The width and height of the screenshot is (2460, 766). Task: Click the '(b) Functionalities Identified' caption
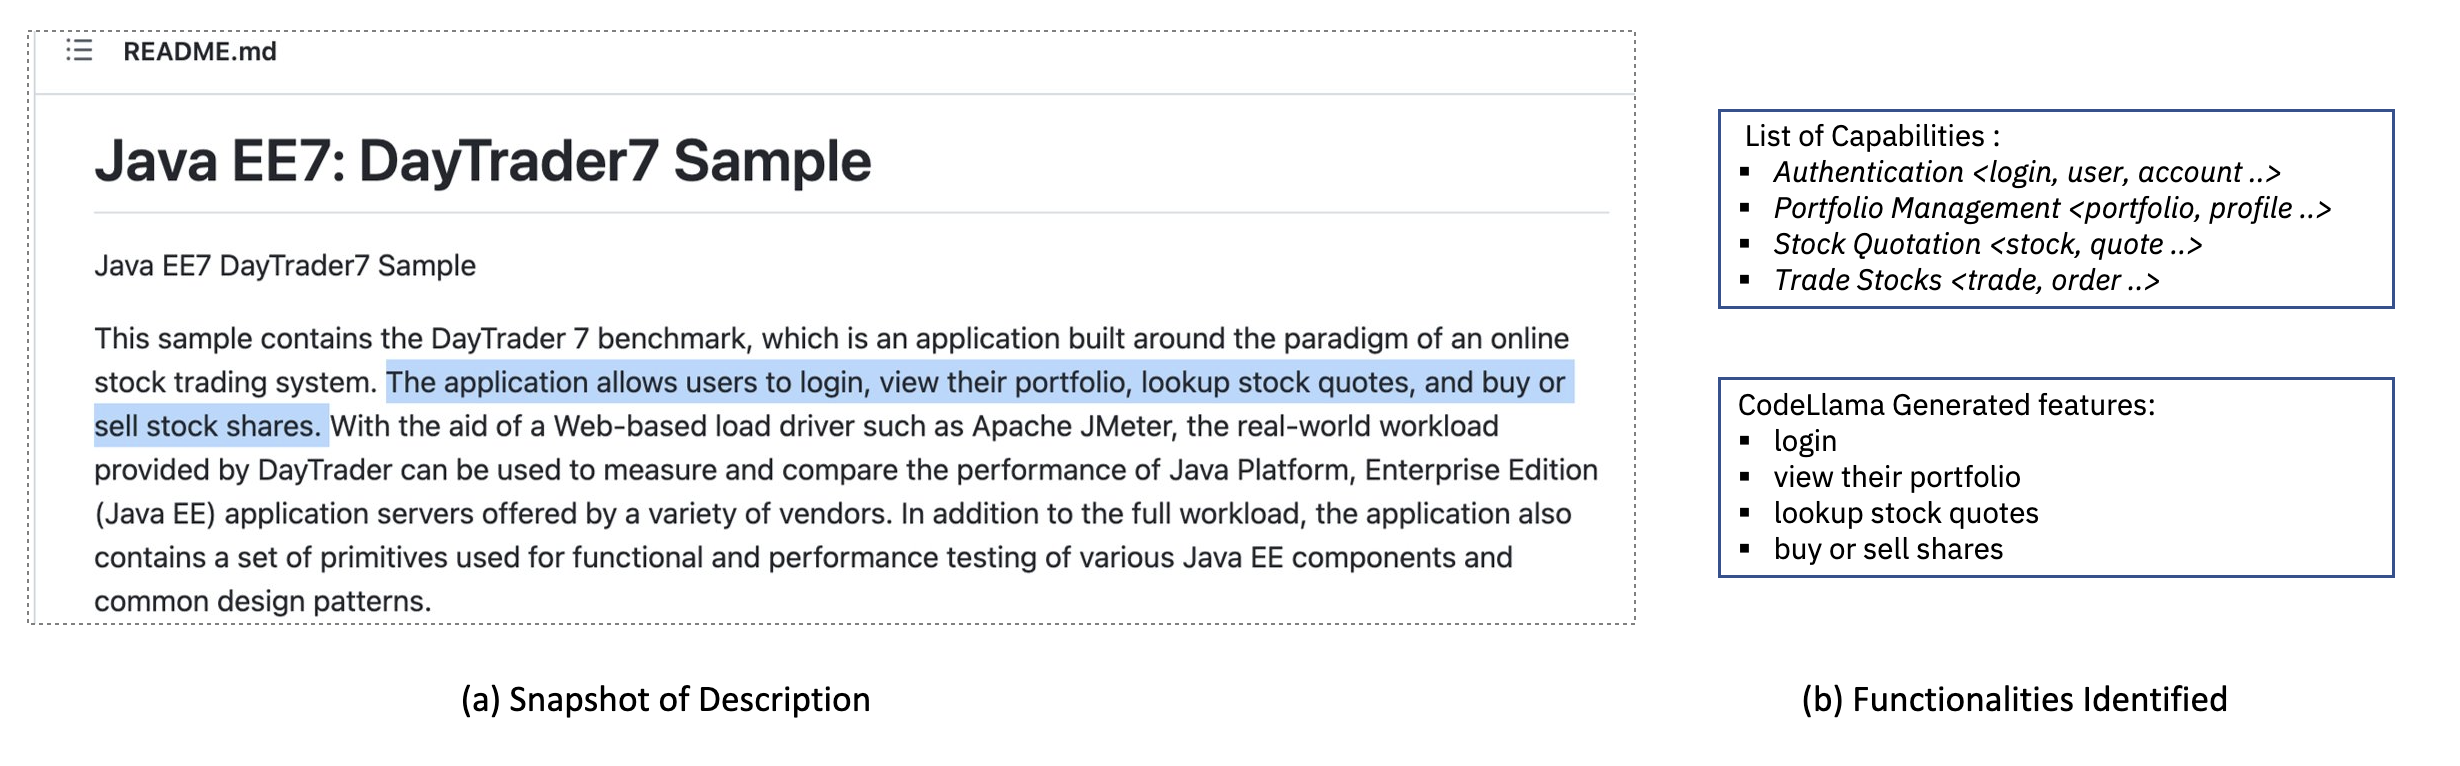2014,699
